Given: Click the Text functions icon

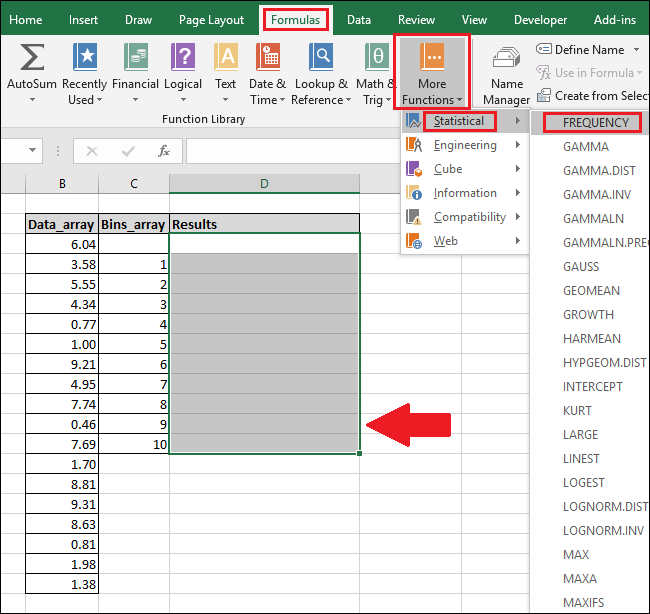Looking at the screenshot, I should [226, 57].
